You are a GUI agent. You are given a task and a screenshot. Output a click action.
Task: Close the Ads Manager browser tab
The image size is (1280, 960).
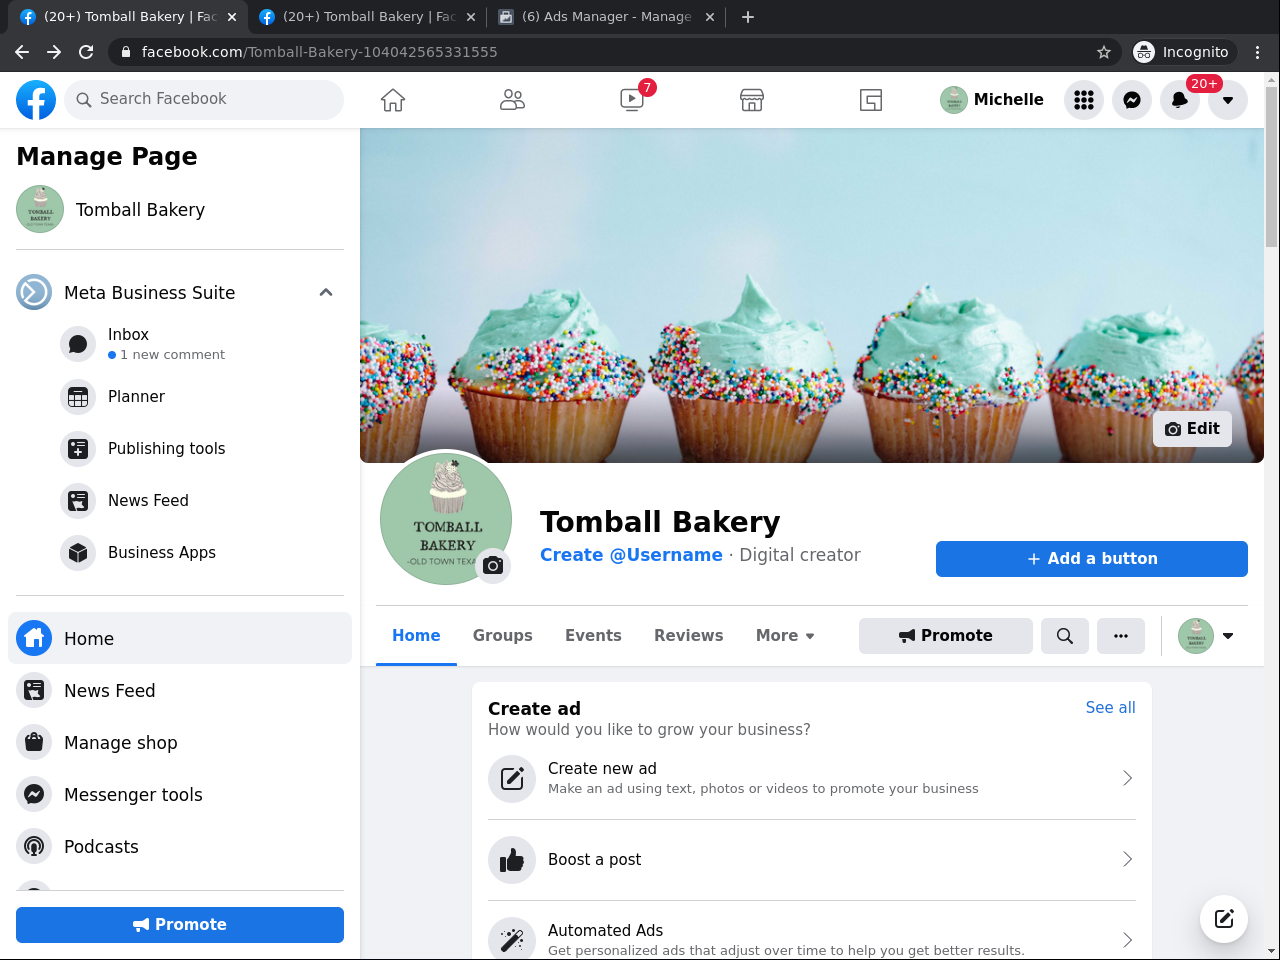710,17
